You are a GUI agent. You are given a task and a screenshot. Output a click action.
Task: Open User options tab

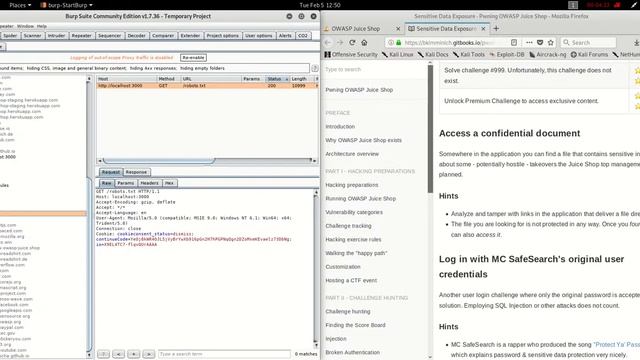coord(259,36)
